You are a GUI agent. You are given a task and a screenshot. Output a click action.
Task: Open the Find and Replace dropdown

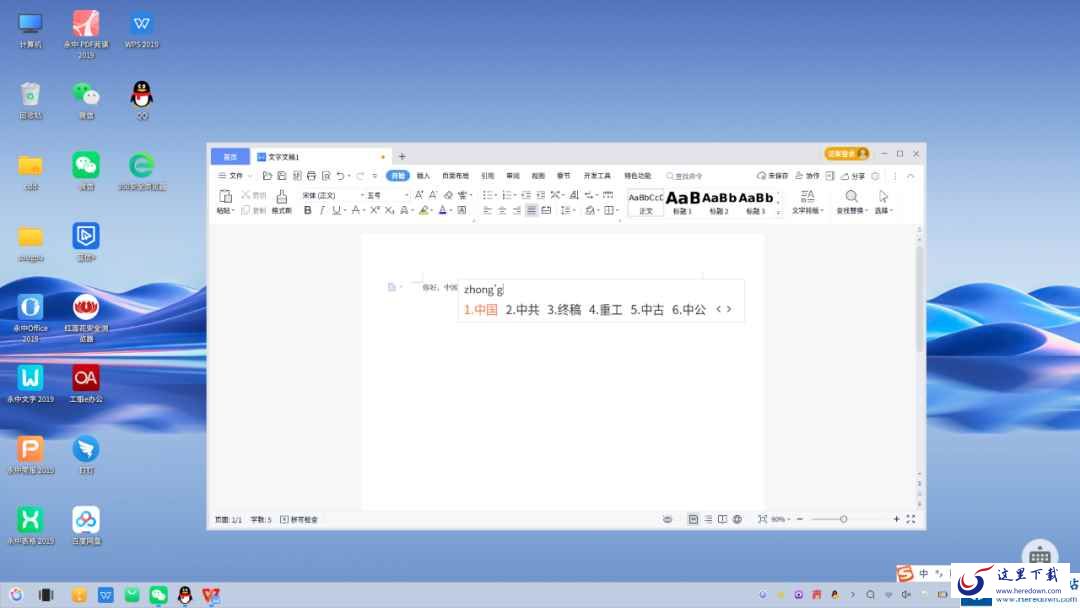[x=852, y=211]
